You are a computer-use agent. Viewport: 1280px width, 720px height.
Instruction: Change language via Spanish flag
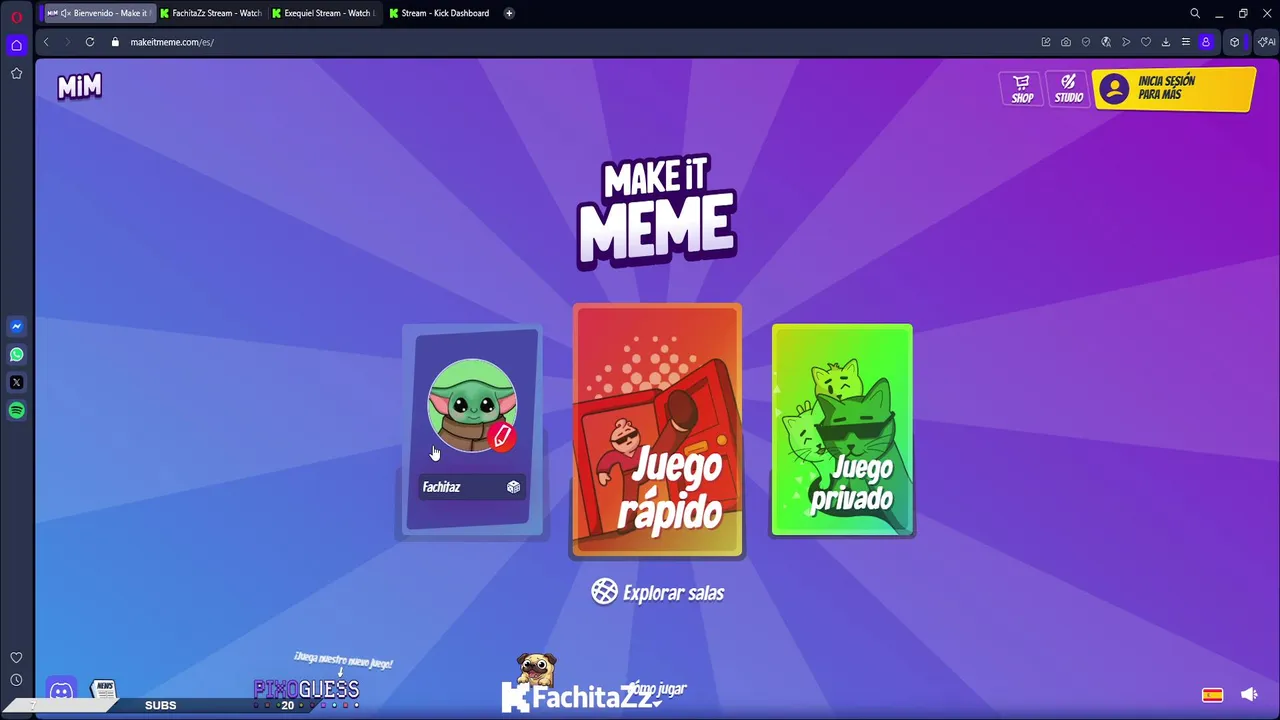tap(1212, 694)
